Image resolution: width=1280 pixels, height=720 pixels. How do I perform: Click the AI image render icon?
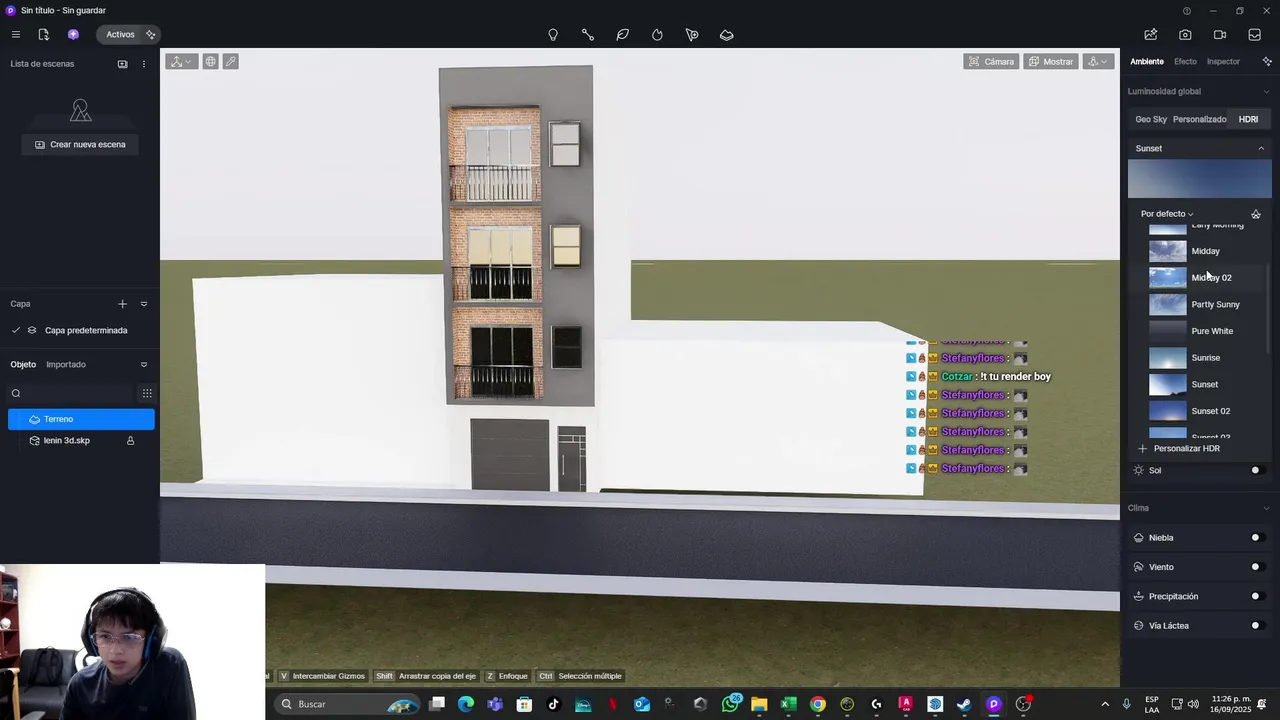(1151, 34)
